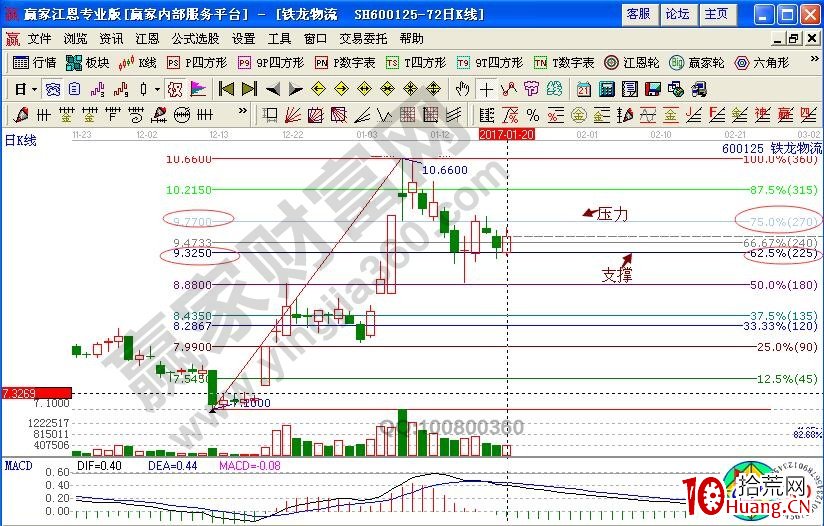
Task: Open the P数字表 tool
Action: coord(345,63)
